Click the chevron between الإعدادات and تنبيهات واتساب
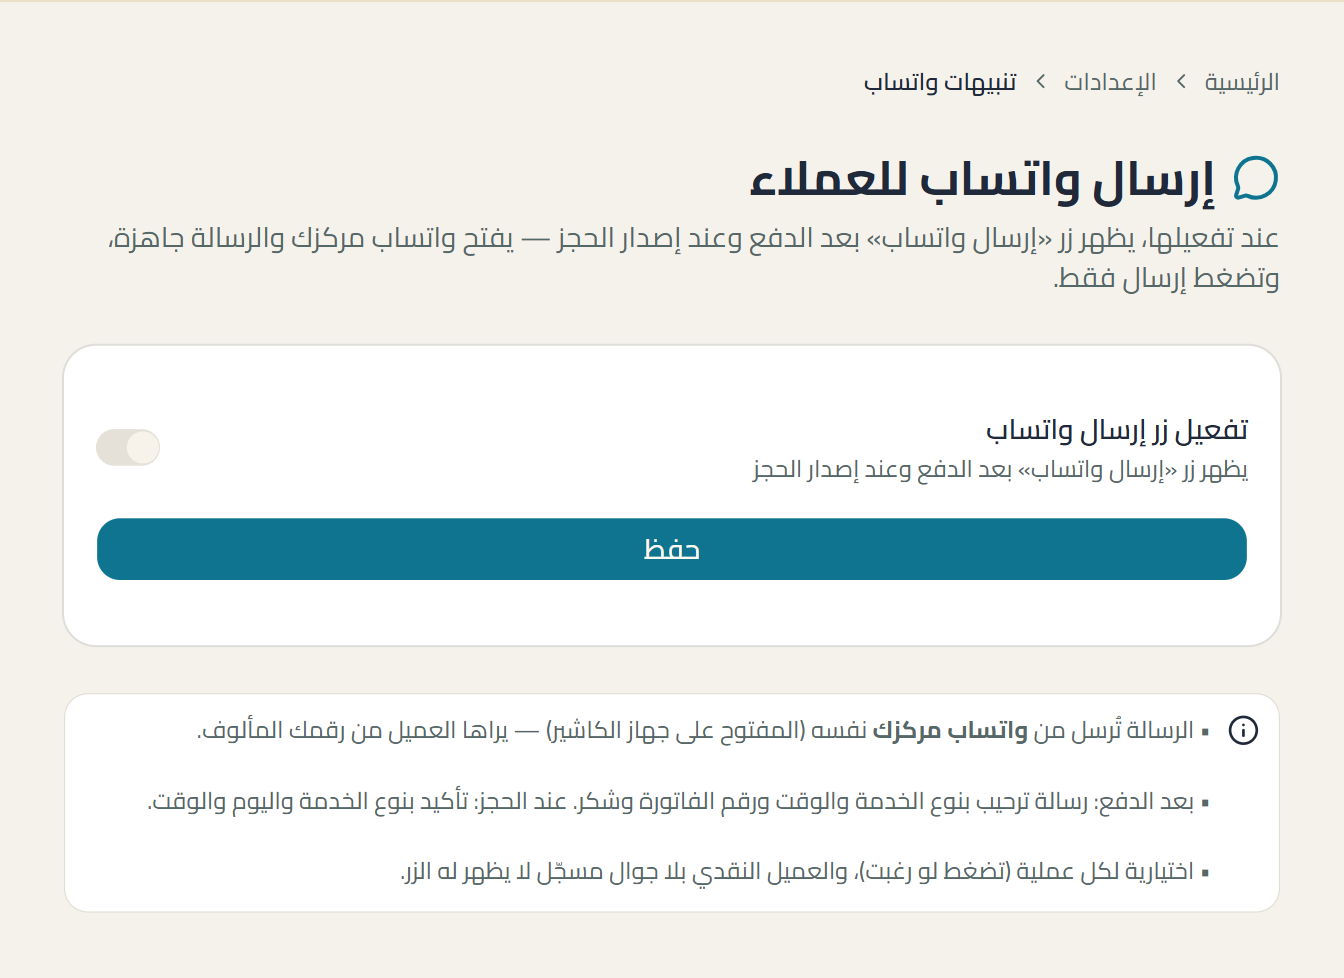 tap(1041, 82)
